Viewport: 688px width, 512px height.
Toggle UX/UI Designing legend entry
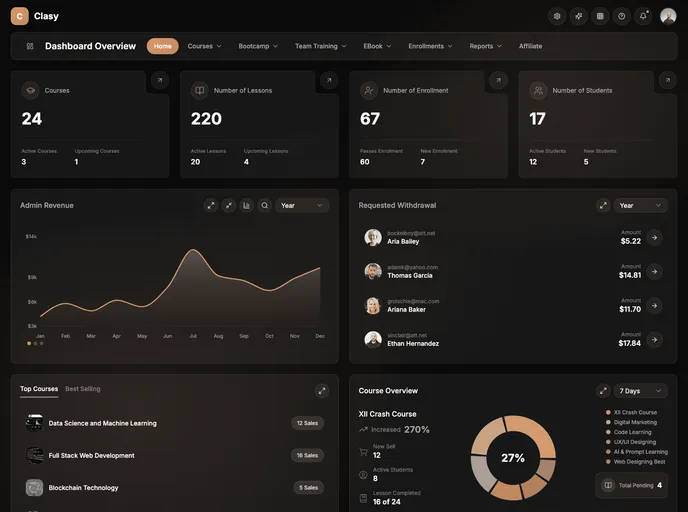631,442
